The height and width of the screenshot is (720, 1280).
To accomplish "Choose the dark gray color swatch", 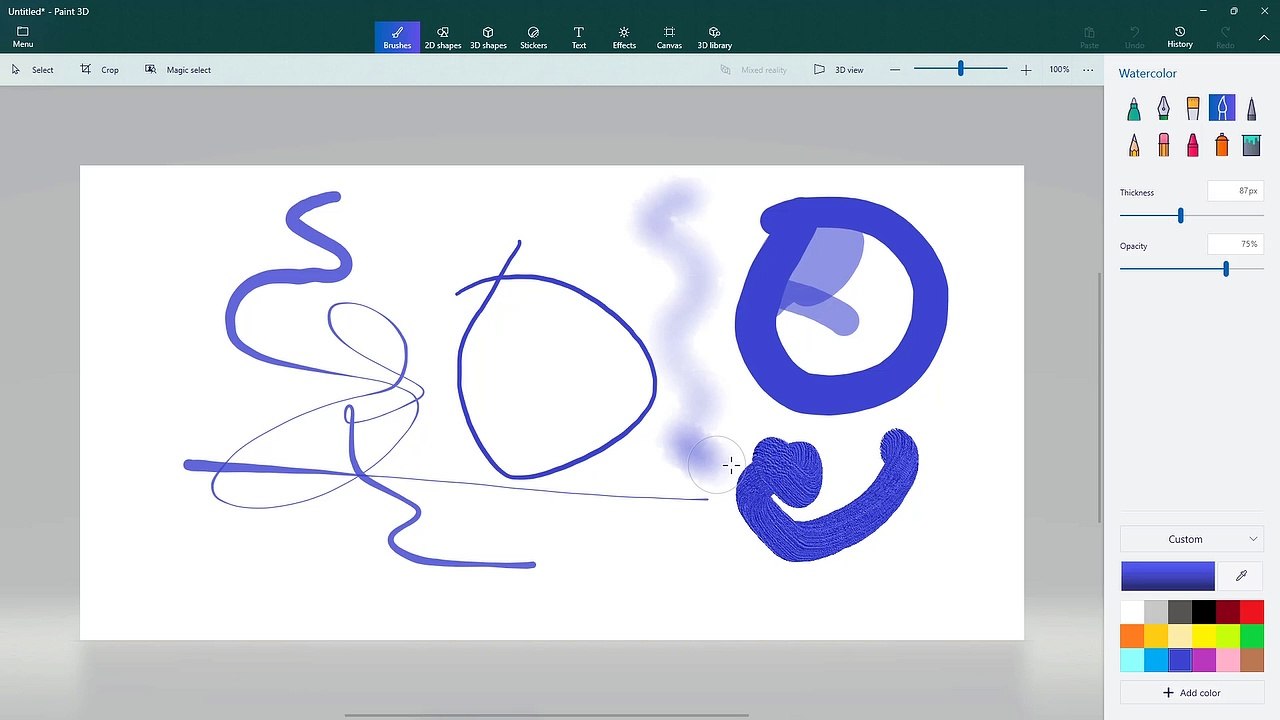I will pyautogui.click(x=1180, y=612).
